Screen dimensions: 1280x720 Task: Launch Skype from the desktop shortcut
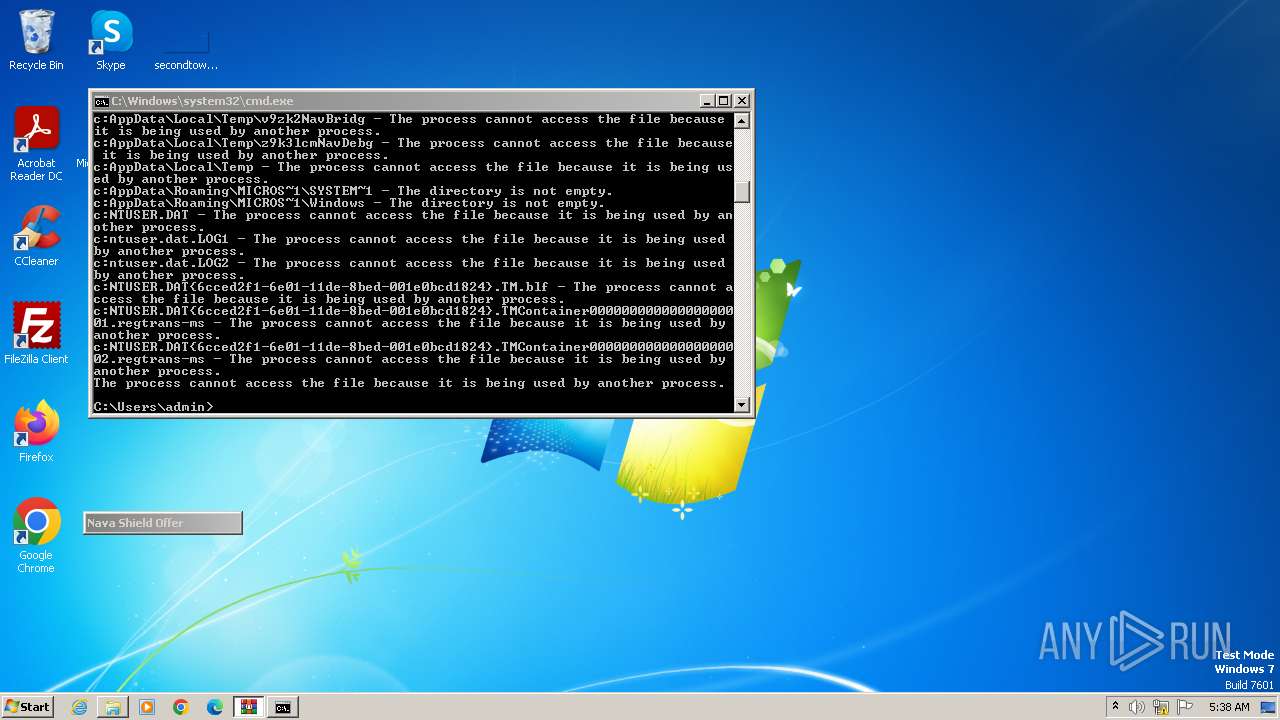tap(111, 41)
